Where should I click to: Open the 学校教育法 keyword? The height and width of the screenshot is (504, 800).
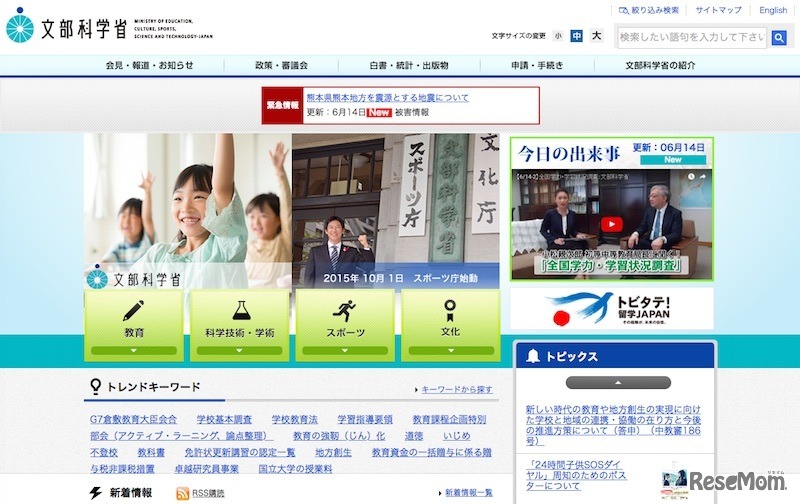[294, 419]
